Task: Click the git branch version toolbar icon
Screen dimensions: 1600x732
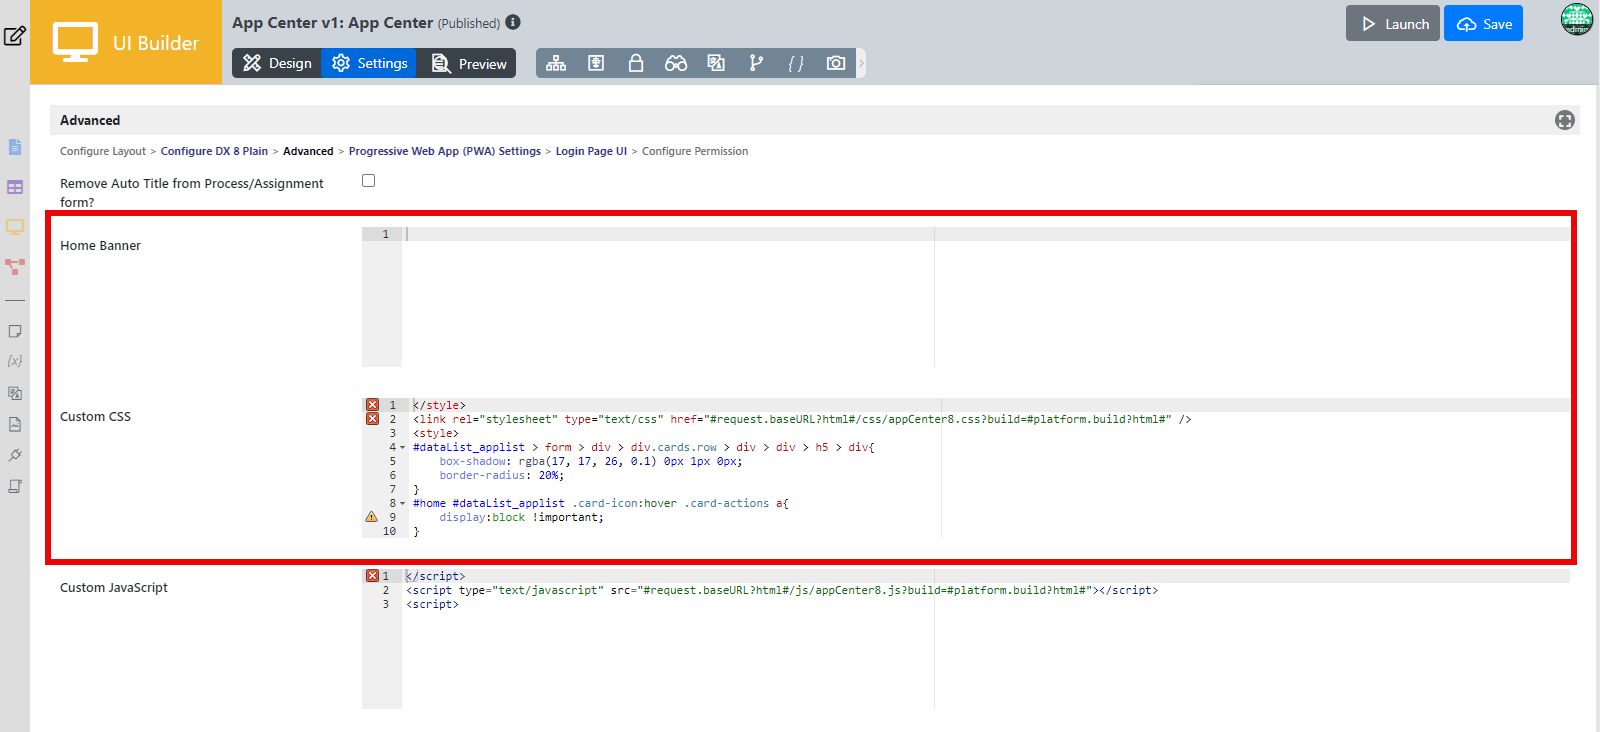Action: [x=756, y=63]
